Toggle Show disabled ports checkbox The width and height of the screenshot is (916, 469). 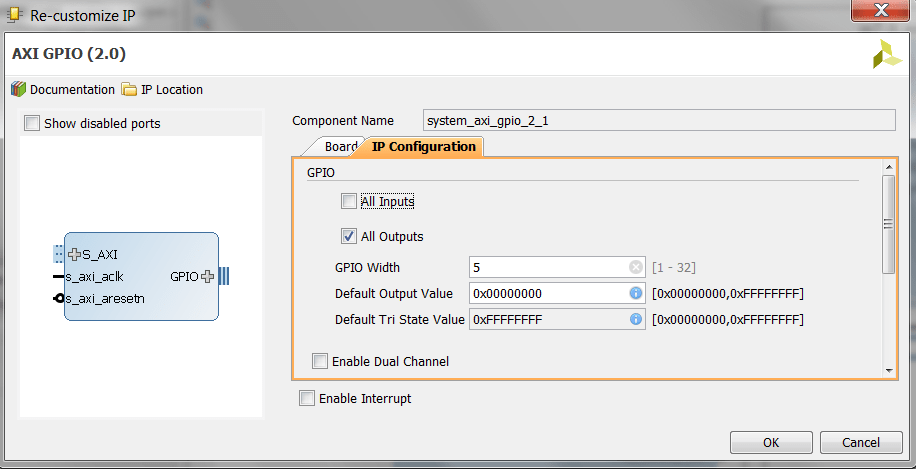pyautogui.click(x=32, y=124)
